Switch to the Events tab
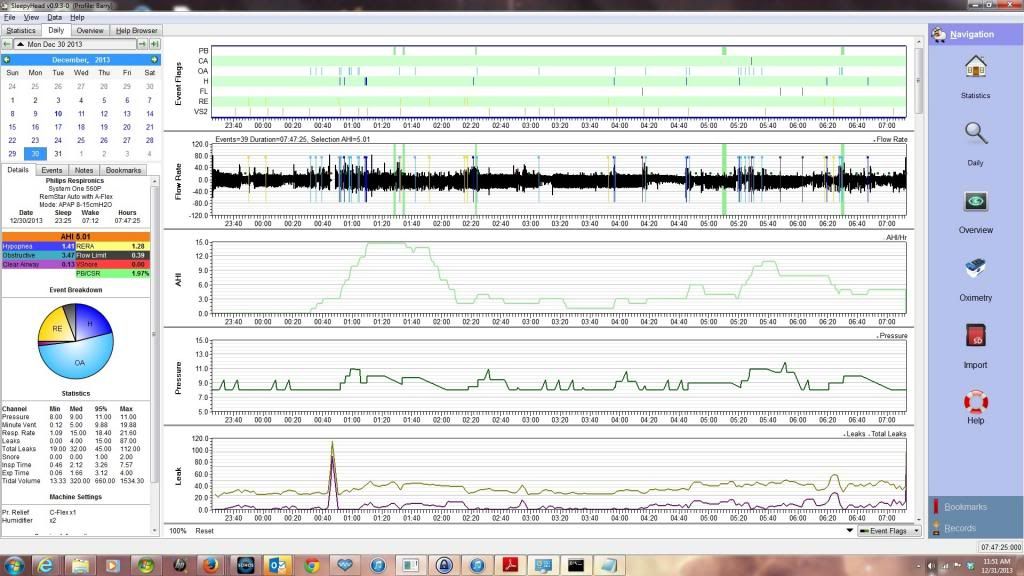 coord(52,171)
